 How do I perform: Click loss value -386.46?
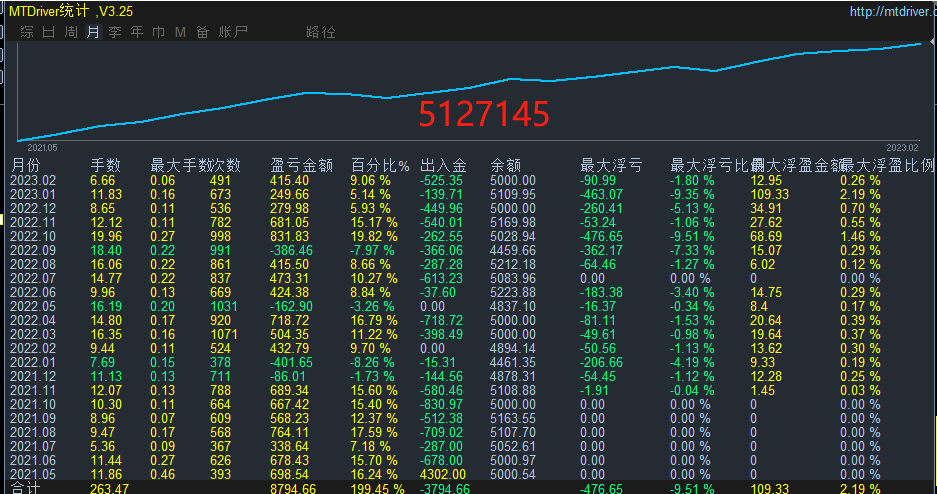pyautogui.click(x=292, y=250)
